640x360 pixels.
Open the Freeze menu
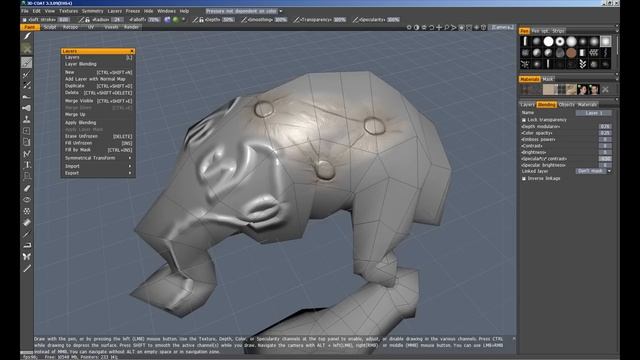point(133,11)
